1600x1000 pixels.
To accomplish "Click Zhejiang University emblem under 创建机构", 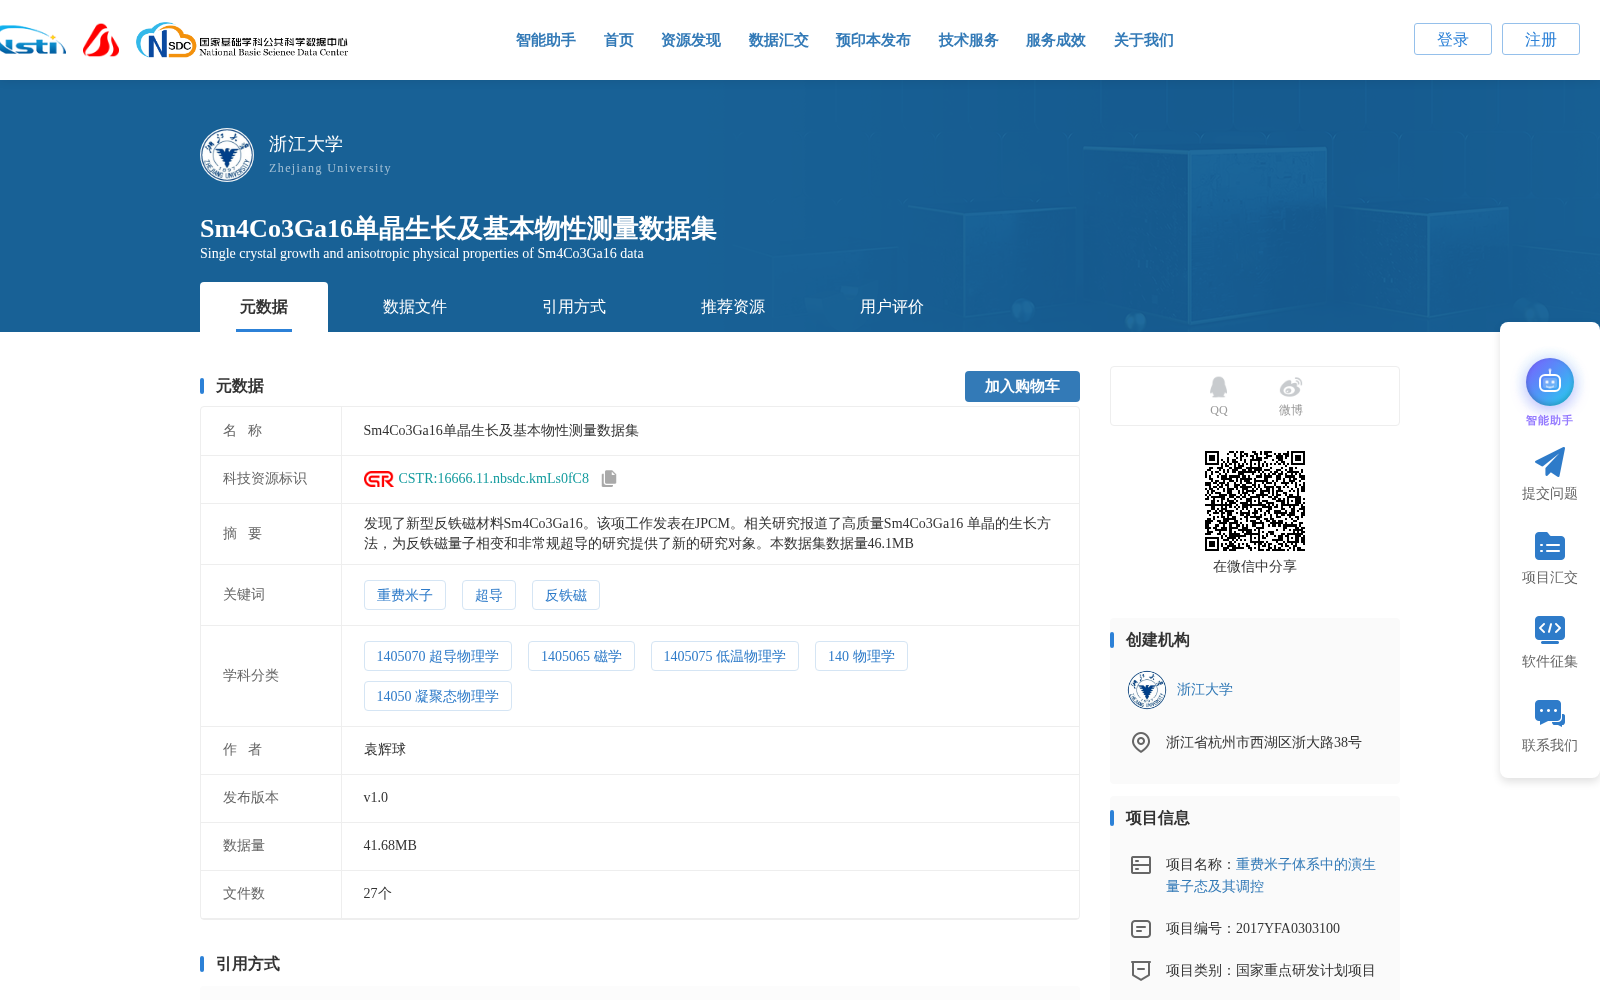I will coord(1147,690).
